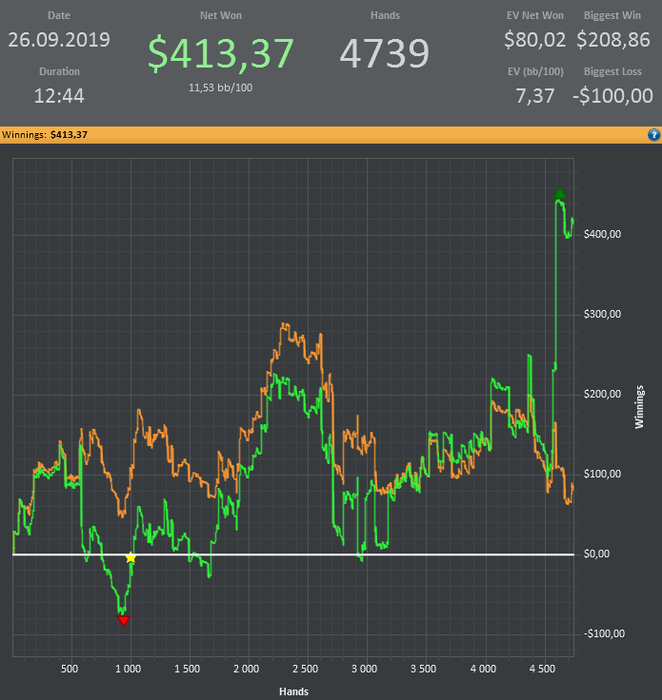Click the Net Won header label
Image resolution: width=662 pixels, height=700 pixels.
coord(221,16)
